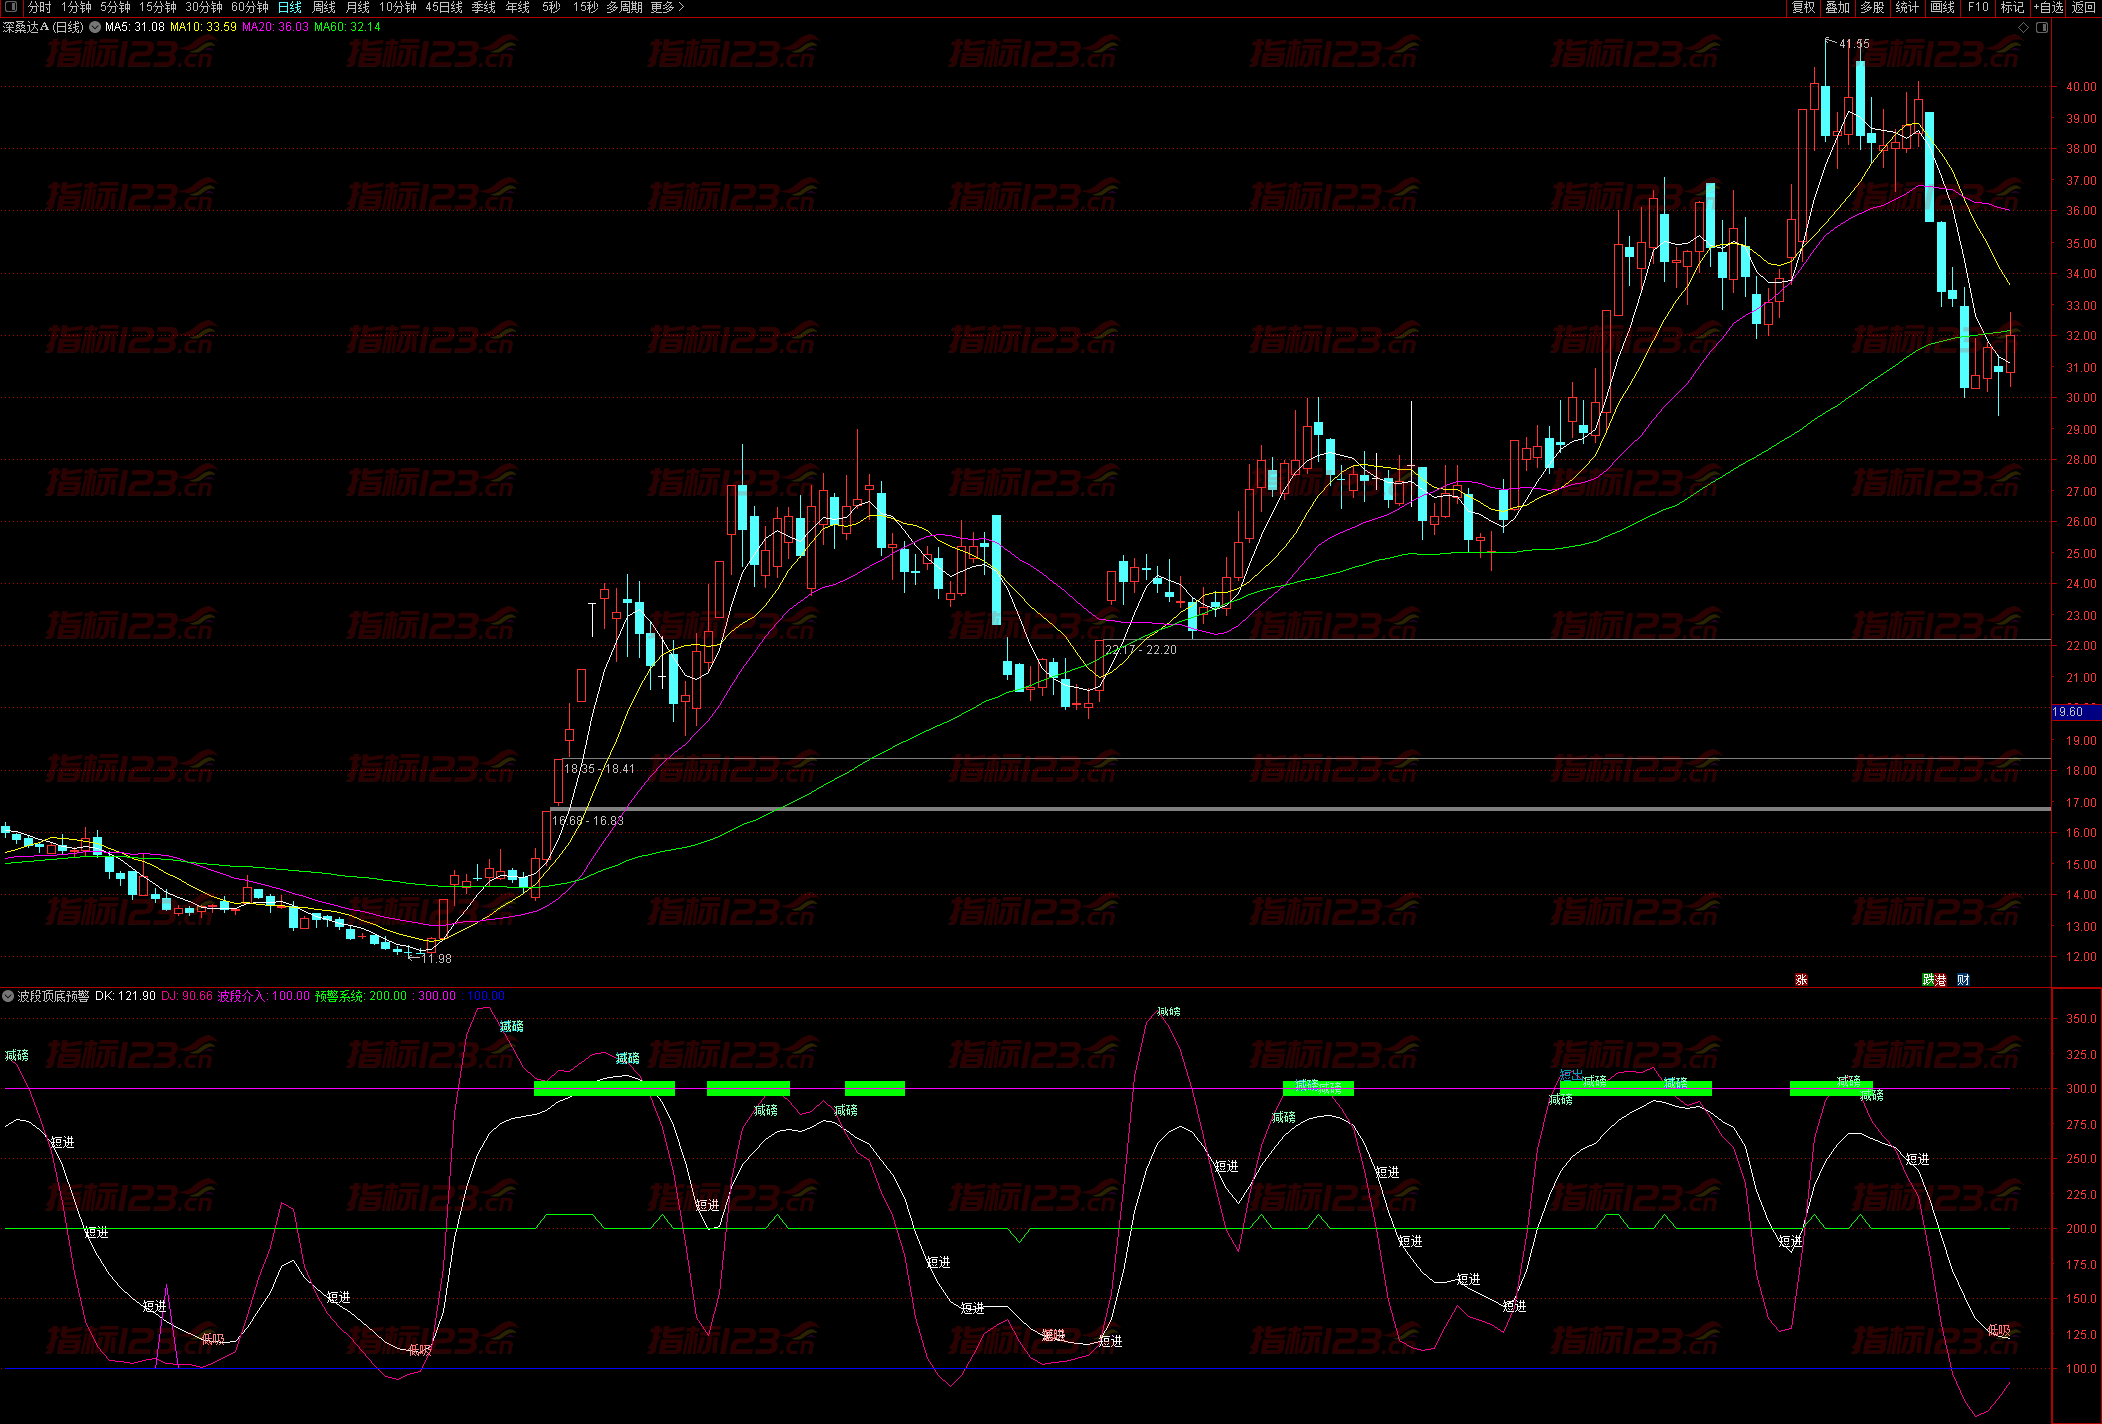
Task: Select the 30分钟 period
Action: click(203, 7)
